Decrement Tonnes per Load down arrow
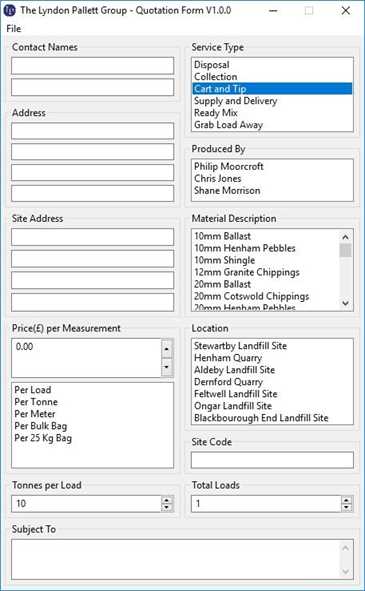The width and height of the screenshot is (365, 591). click(x=167, y=507)
